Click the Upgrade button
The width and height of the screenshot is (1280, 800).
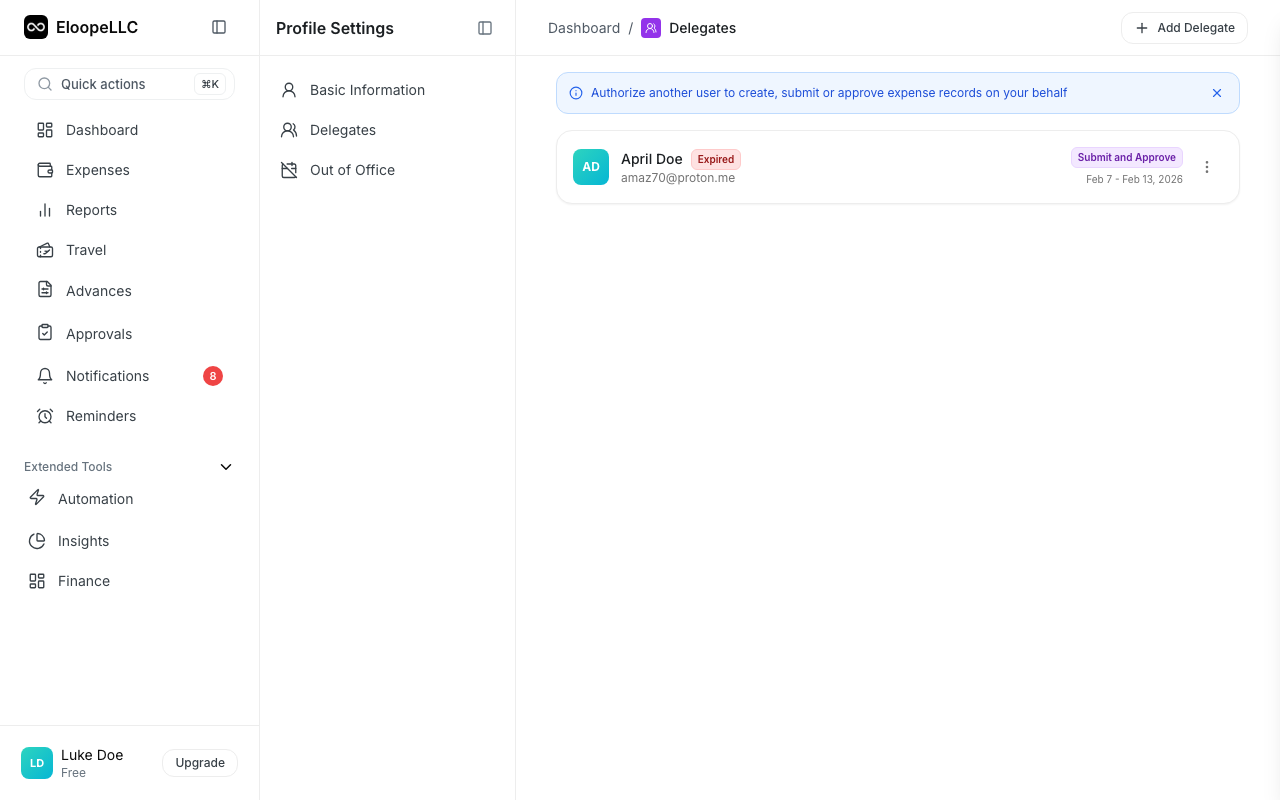click(x=200, y=763)
